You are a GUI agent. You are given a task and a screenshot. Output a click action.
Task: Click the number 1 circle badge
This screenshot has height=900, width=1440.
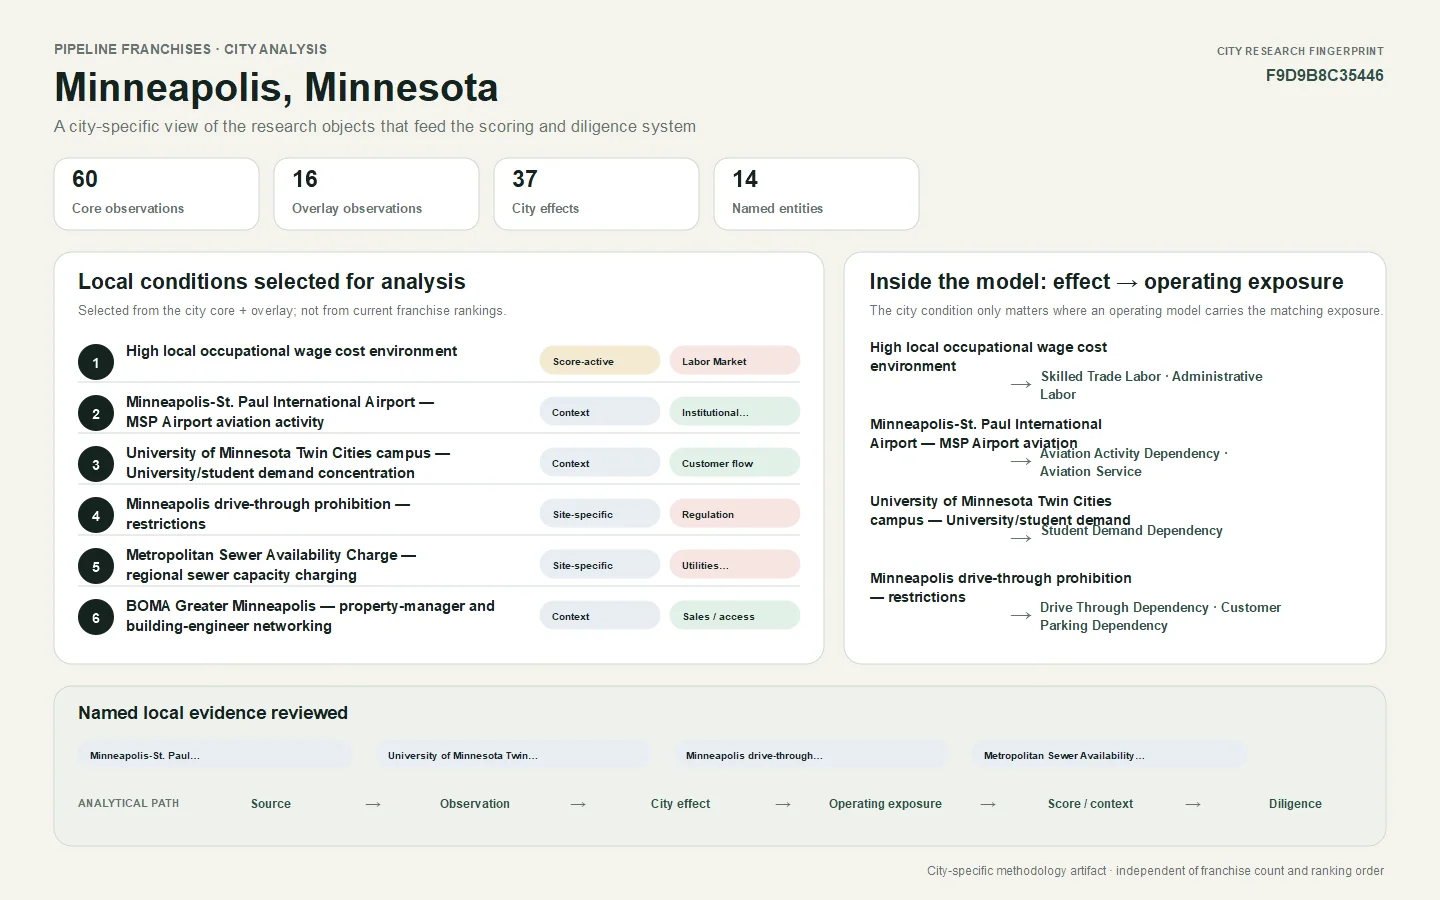coord(96,362)
